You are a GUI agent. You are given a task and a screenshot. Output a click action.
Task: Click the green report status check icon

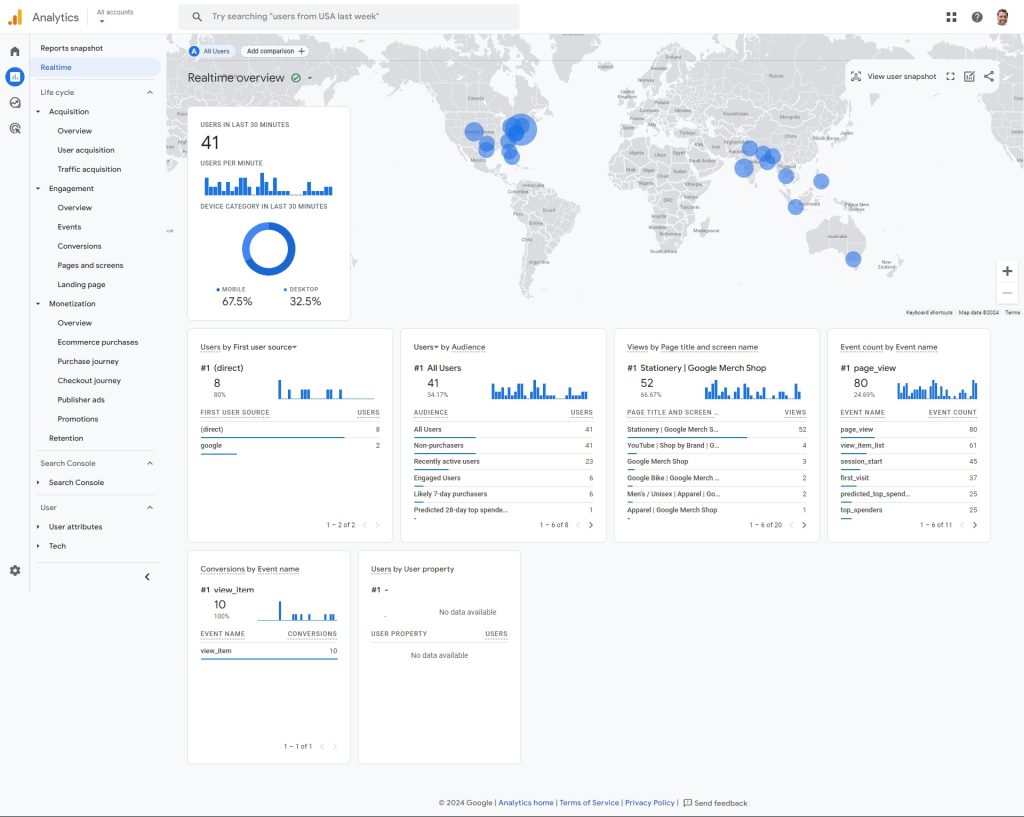pos(296,78)
